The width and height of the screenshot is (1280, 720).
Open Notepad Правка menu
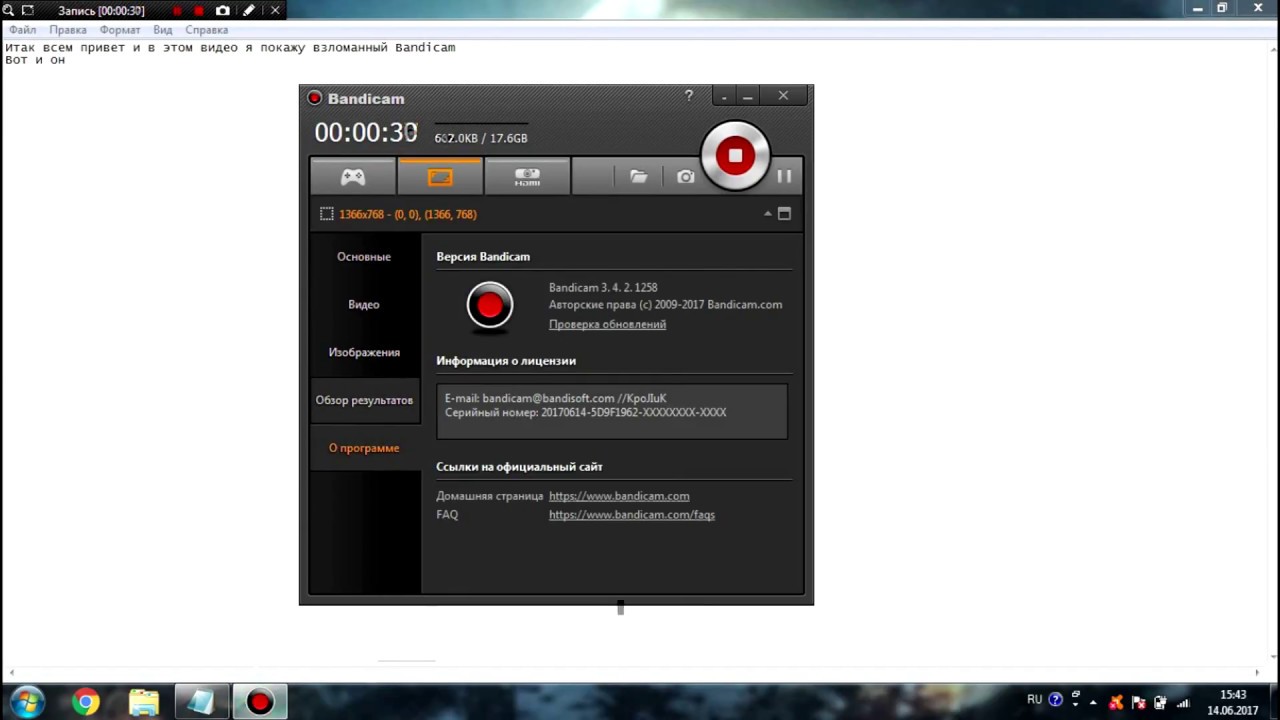(67, 30)
